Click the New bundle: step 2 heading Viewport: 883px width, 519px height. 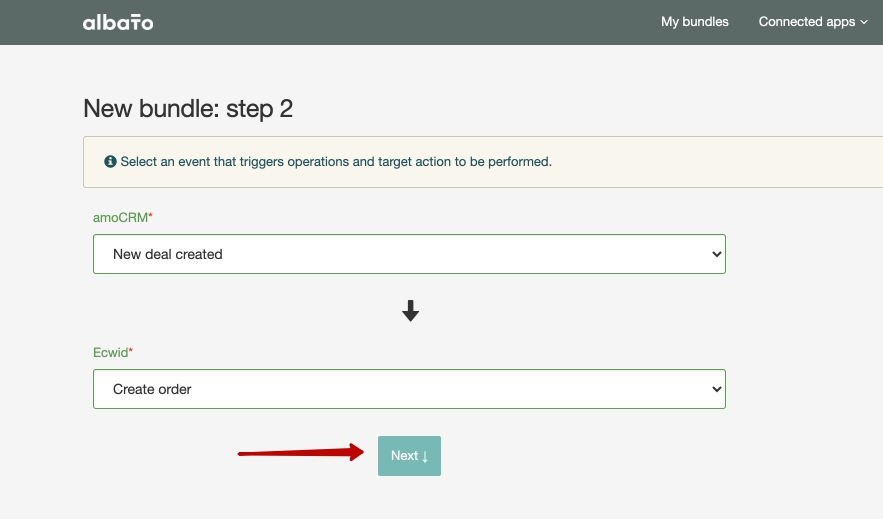[188, 109]
